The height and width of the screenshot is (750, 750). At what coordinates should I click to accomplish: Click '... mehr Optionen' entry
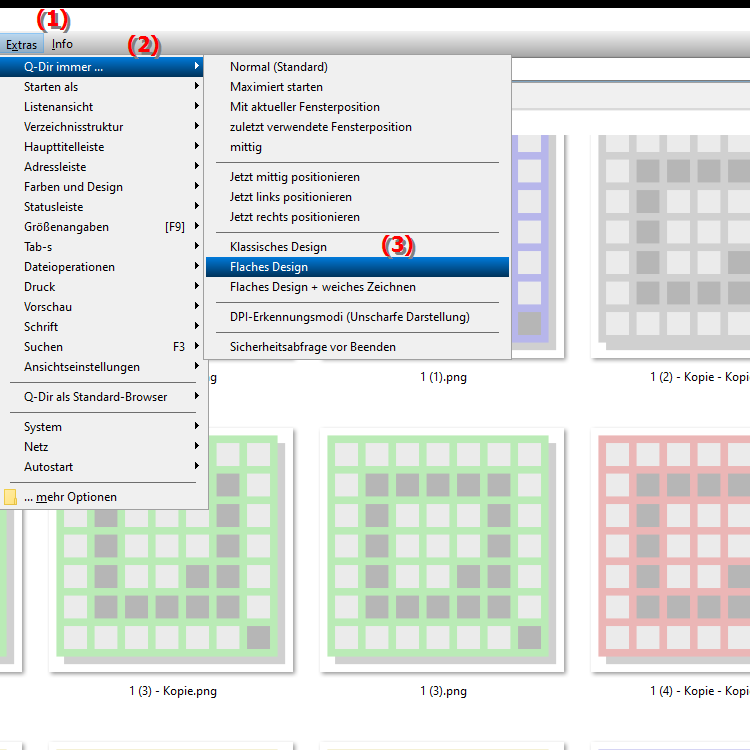tap(102, 497)
